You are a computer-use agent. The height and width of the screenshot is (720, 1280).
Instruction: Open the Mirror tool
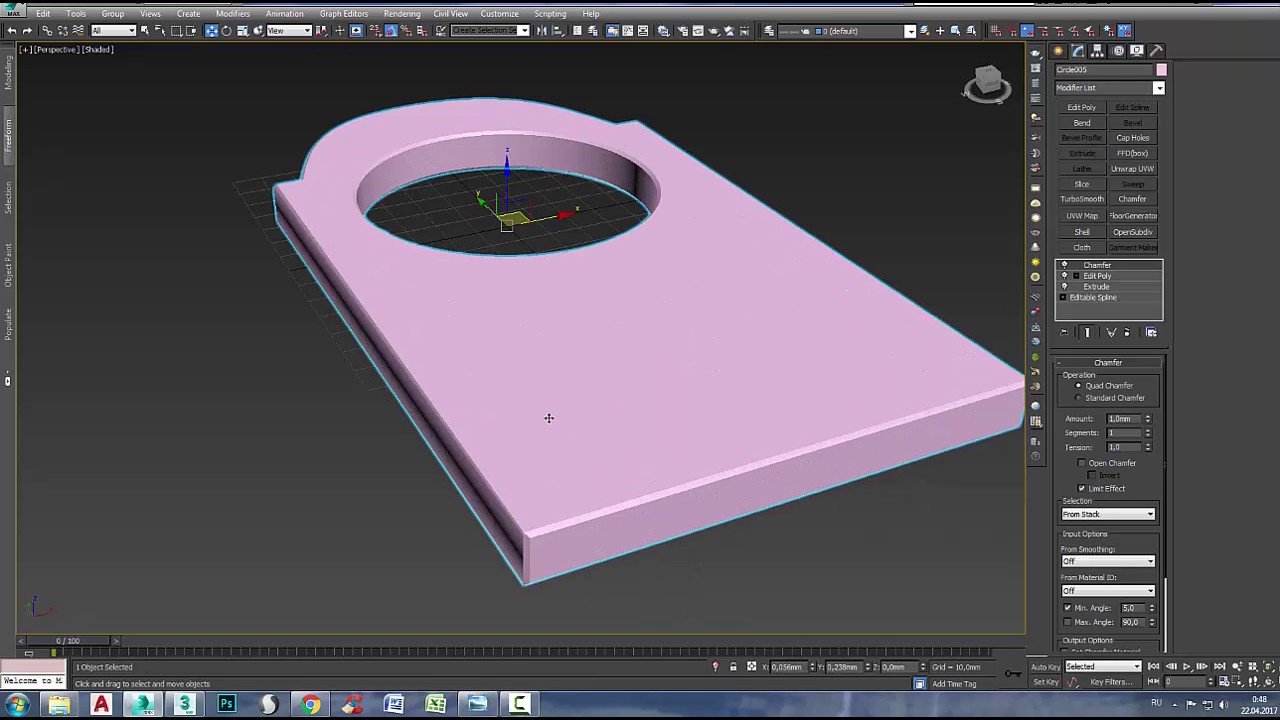pos(542,31)
